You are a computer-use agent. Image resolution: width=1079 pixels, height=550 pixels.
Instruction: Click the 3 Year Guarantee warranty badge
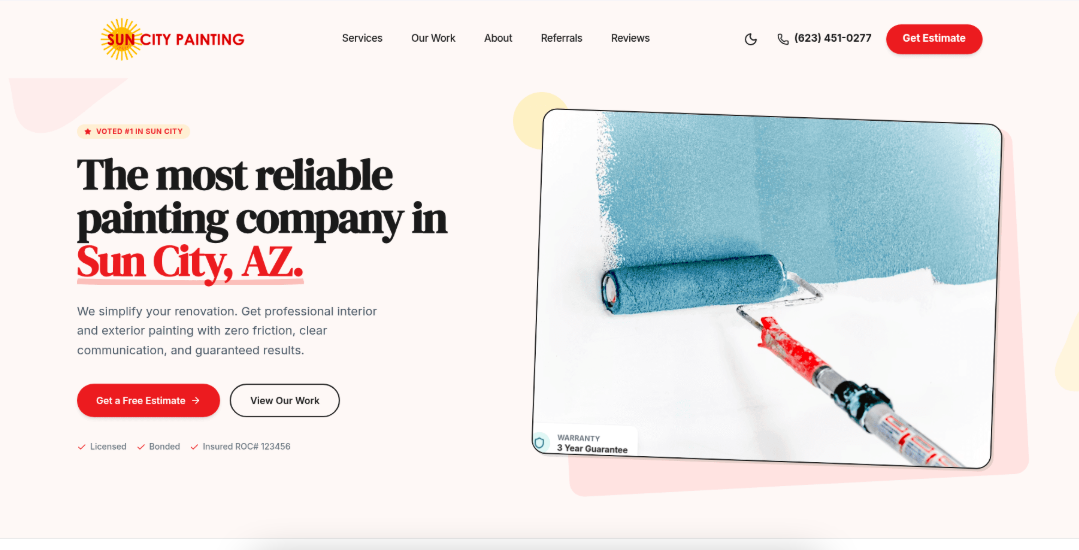pos(585,442)
